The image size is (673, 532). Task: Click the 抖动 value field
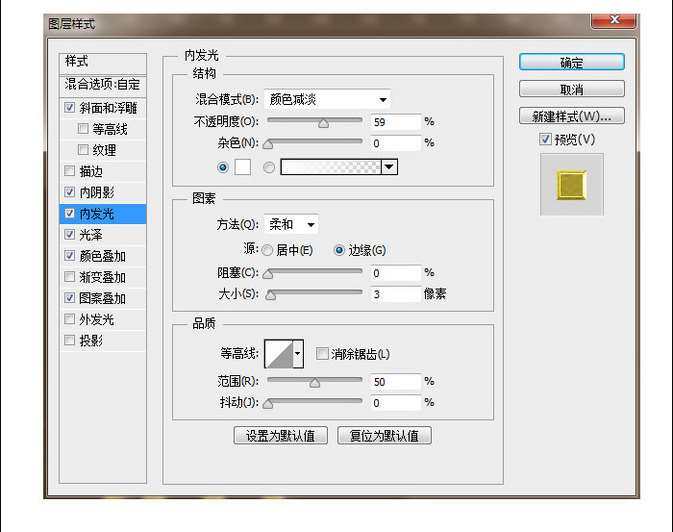pyautogui.click(x=395, y=402)
